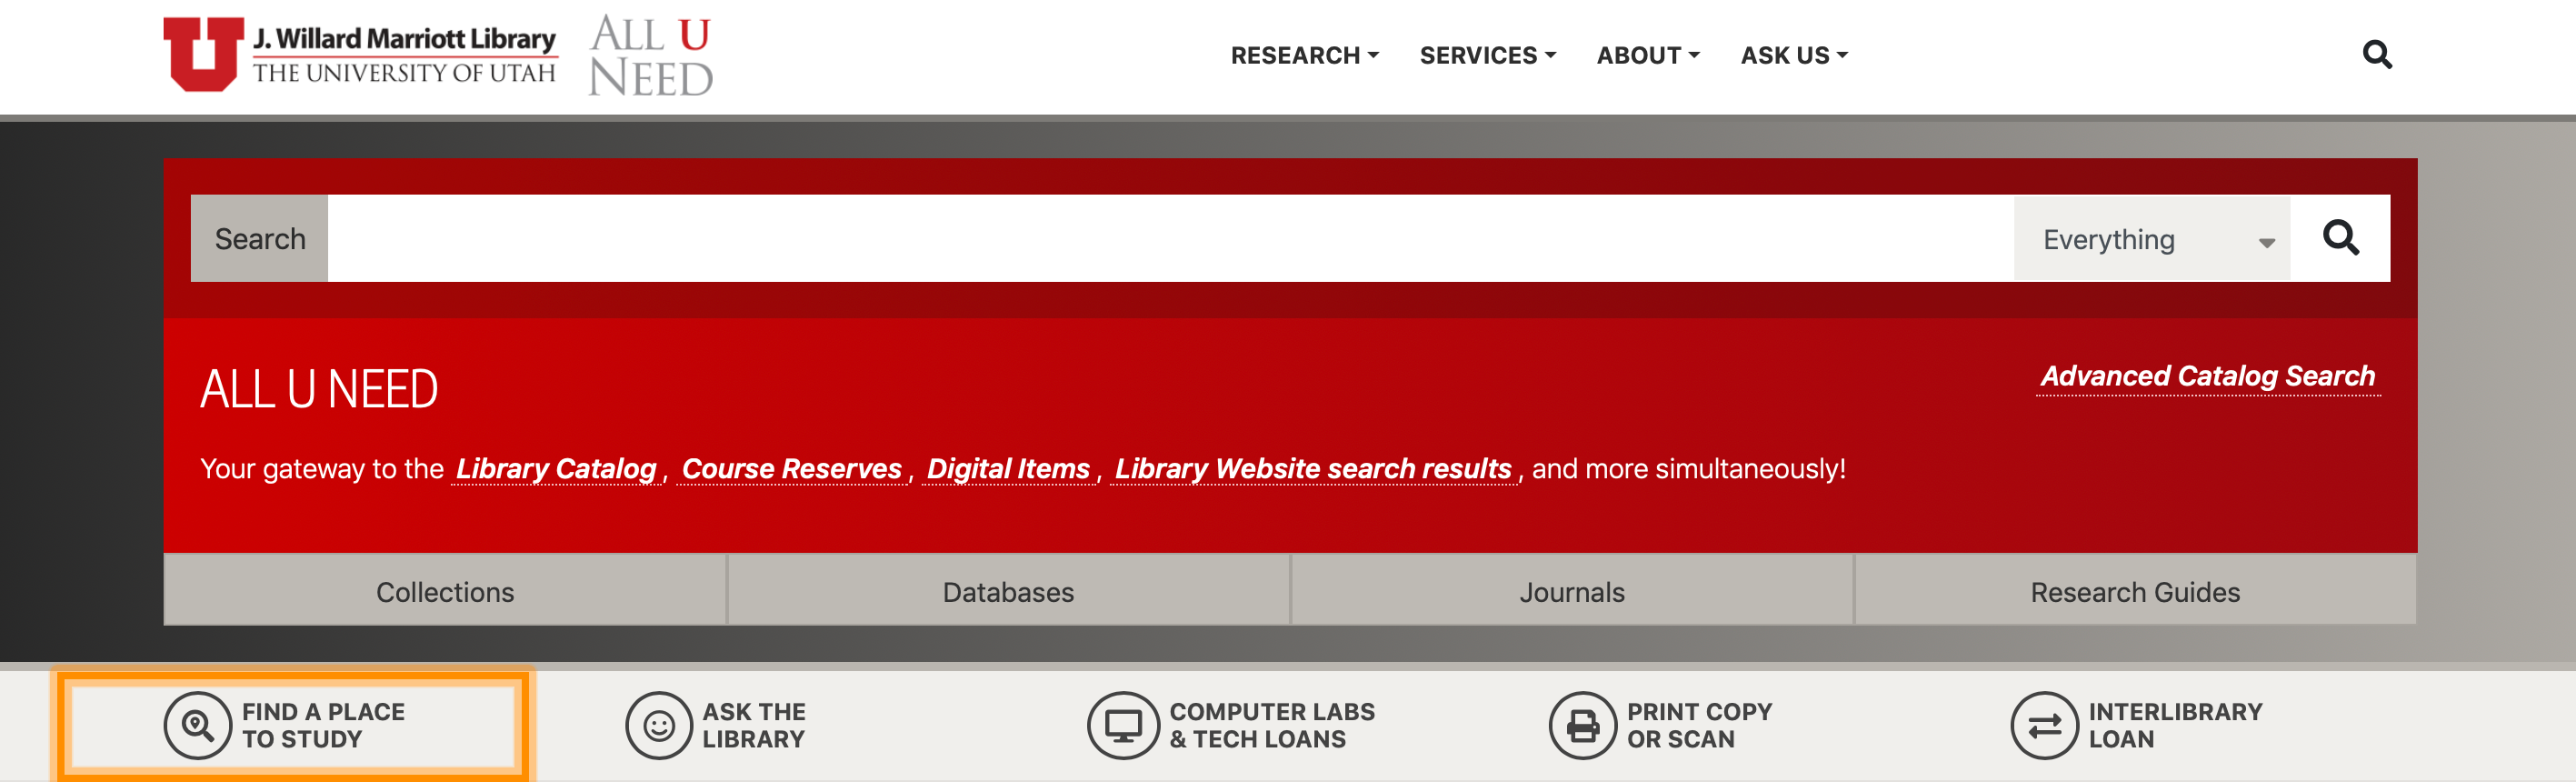The height and width of the screenshot is (782, 2576).
Task: Follow the Digital Items link
Action: tap(1008, 468)
